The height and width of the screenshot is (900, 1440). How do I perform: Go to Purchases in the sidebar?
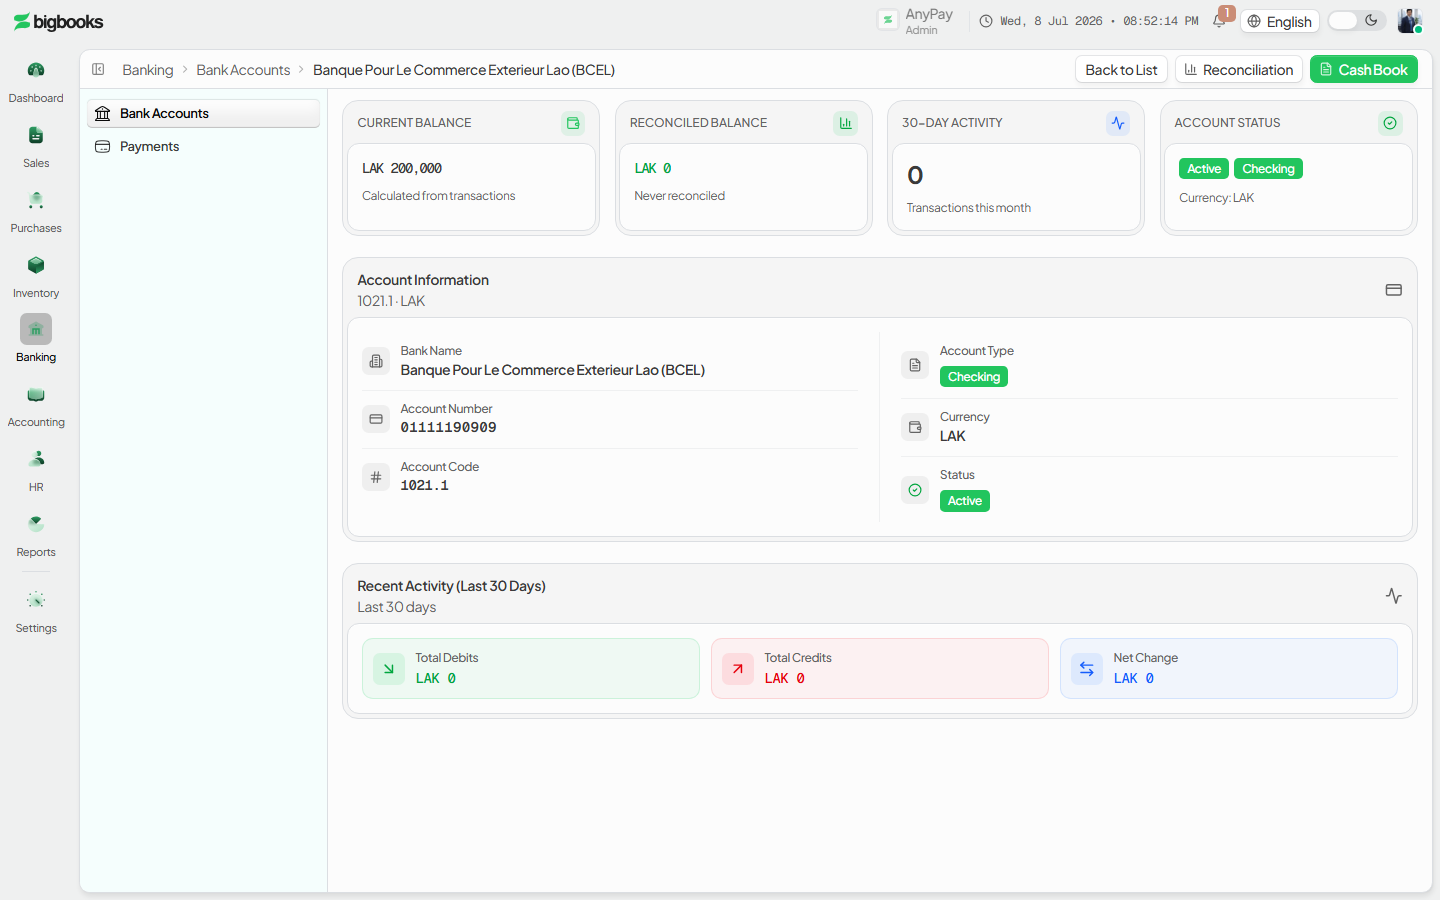click(x=36, y=200)
